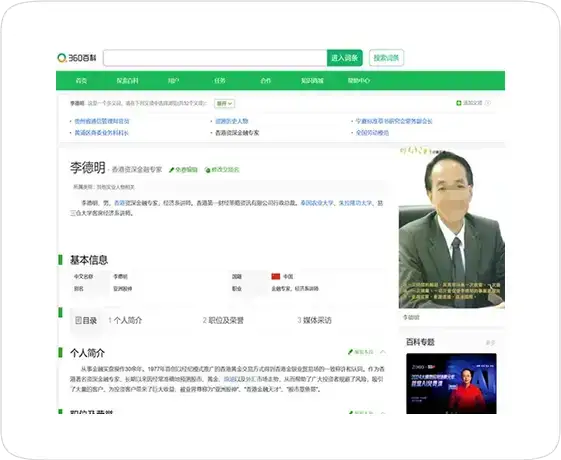Image resolution: width=561 pixels, height=460 pixels.
Task: Focus the encyclopedia search input field
Action: tap(215, 58)
